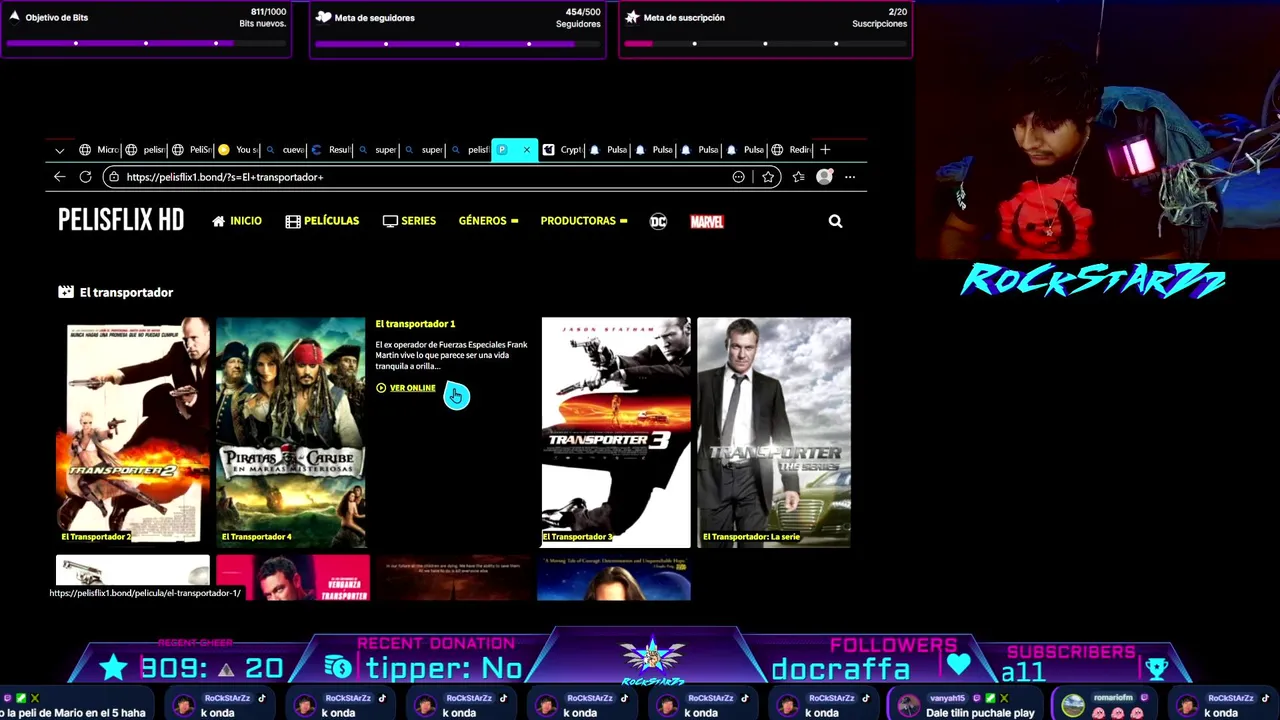Click the Objetivo de Bits progress bar
This screenshot has width=1280, height=720.
pyautogui.click(x=146, y=43)
